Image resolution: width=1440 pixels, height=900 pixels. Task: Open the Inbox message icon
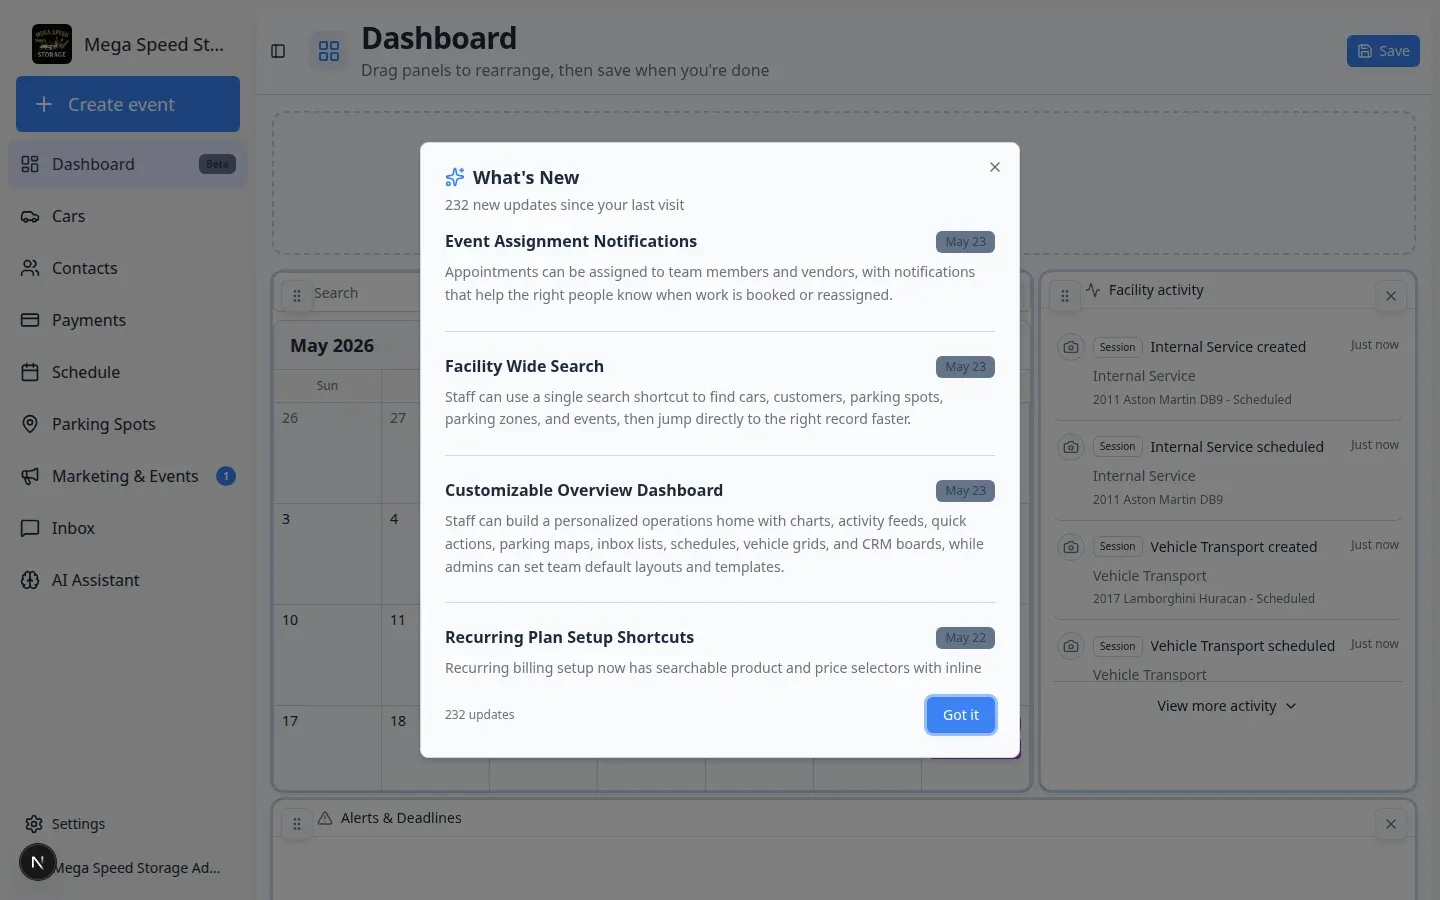[30, 528]
